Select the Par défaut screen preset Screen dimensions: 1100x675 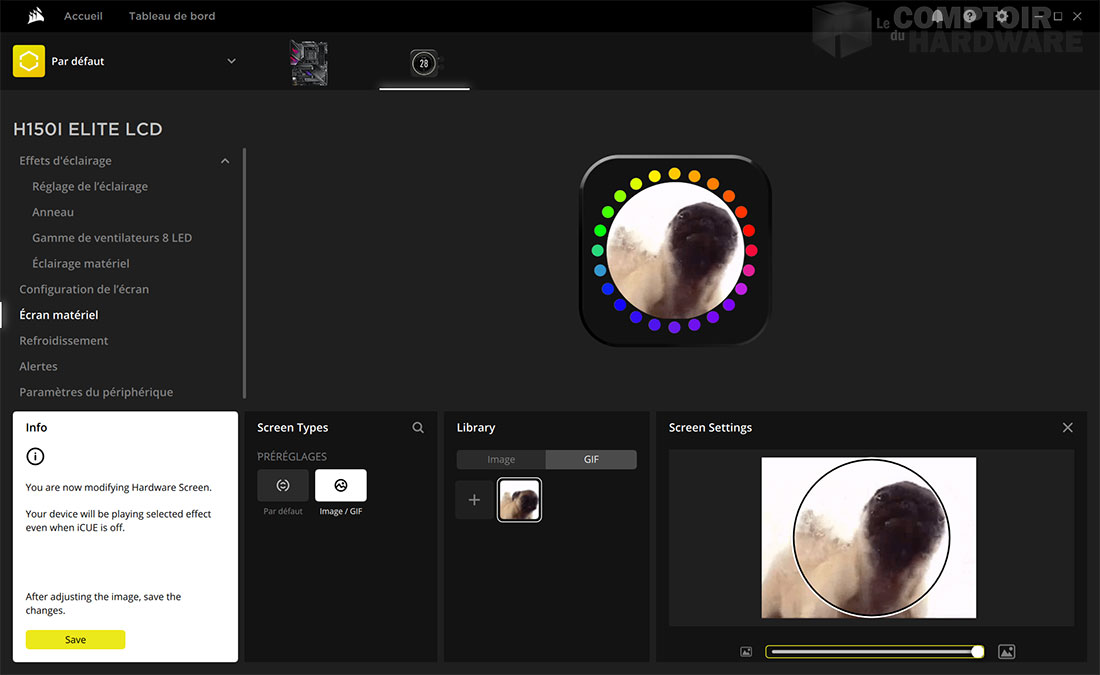click(x=283, y=486)
